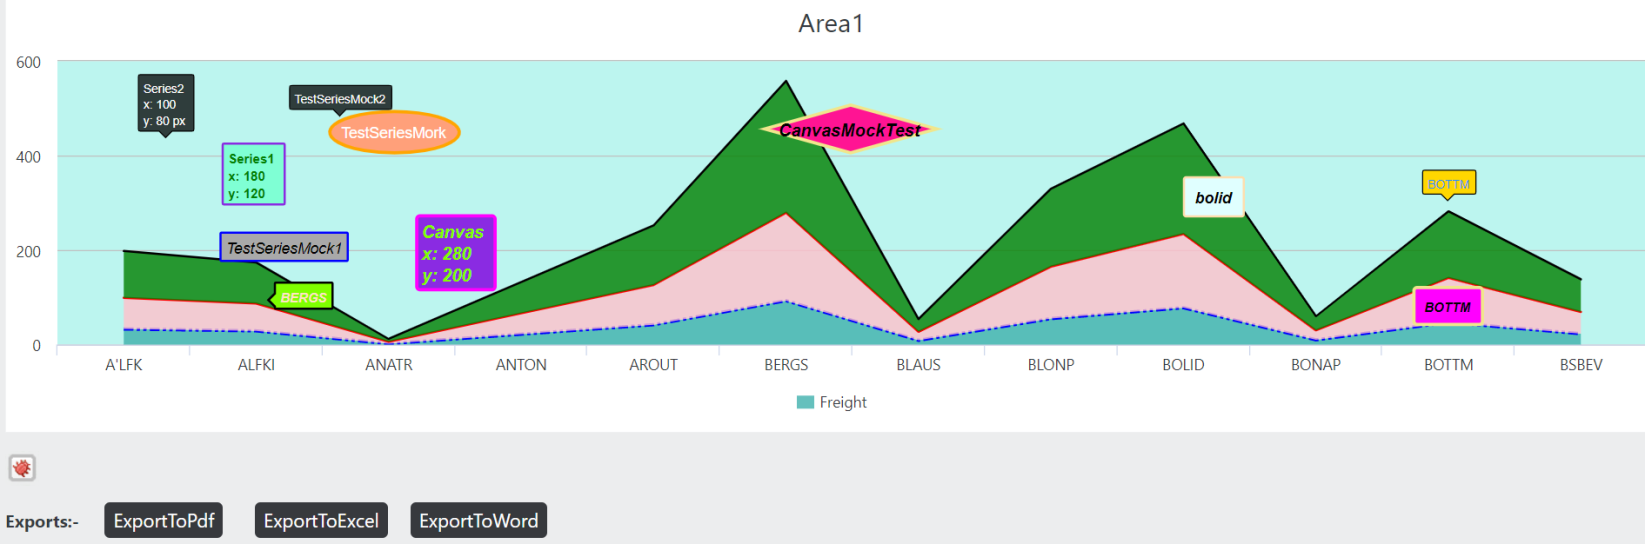Toggle Freight series via legend label
Viewport: 1645px width, 544px height.
[843, 403]
